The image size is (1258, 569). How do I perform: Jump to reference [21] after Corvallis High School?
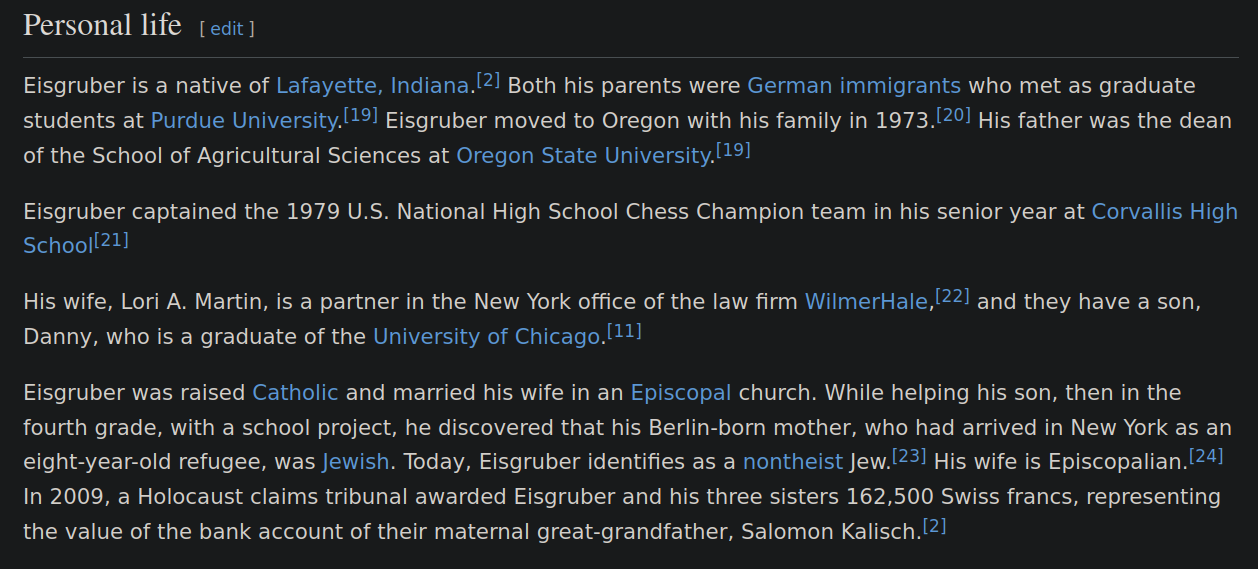coord(111,240)
